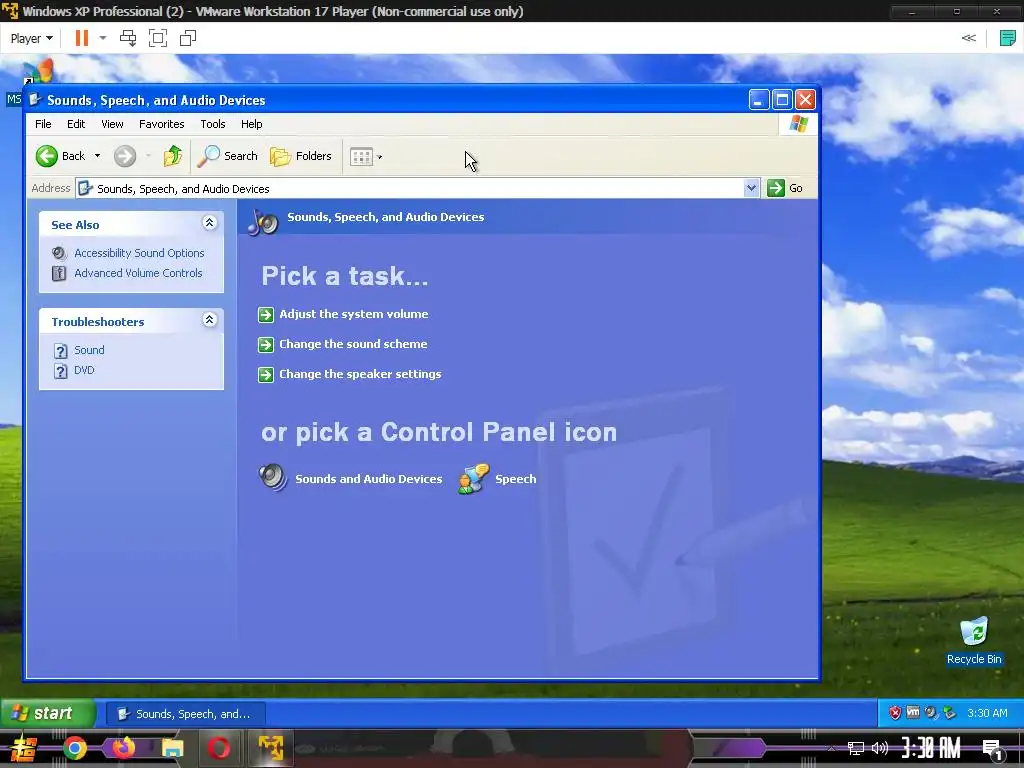Image resolution: width=1024 pixels, height=768 pixels.
Task: Open the Help menu
Action: tap(251, 124)
